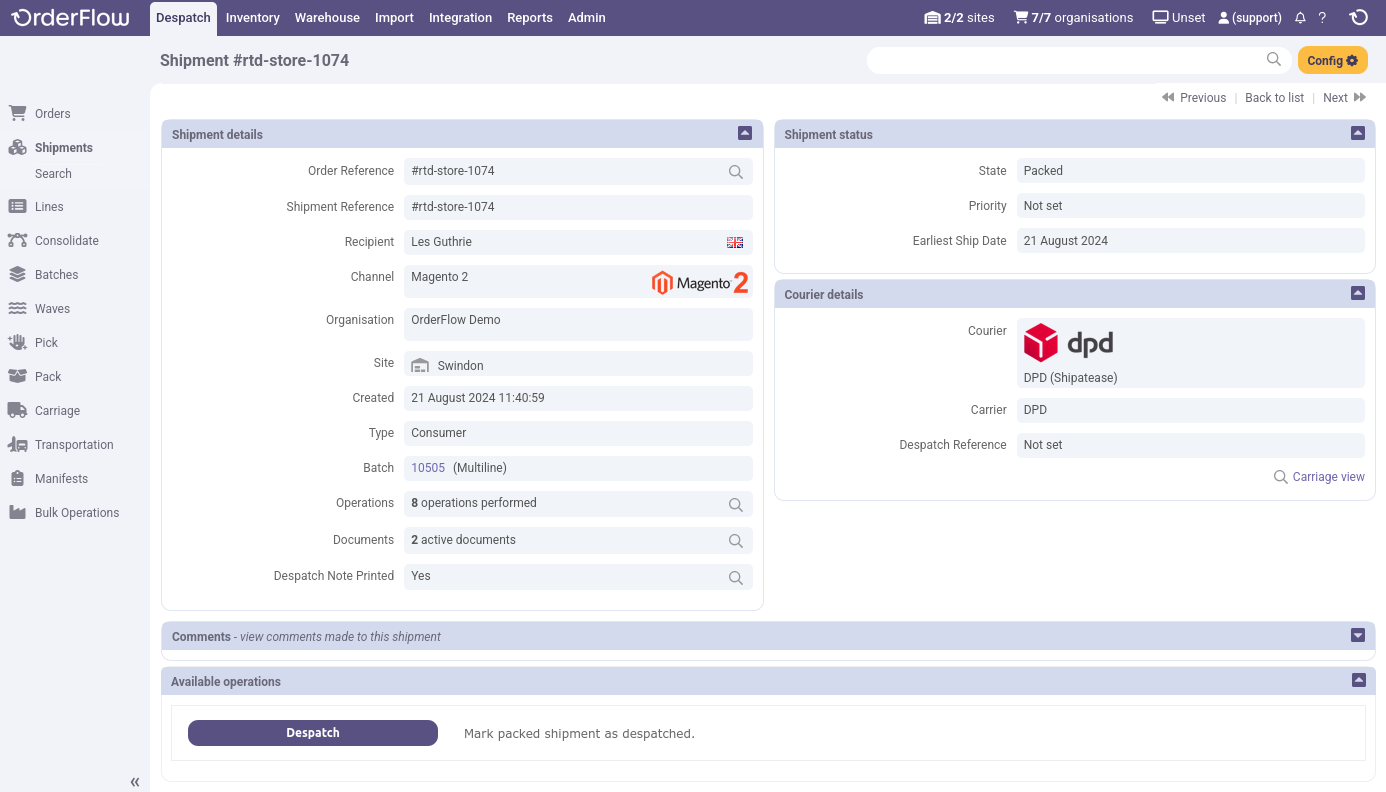1386x792 pixels.
Task: Click into the top search input field
Action: point(1065,60)
